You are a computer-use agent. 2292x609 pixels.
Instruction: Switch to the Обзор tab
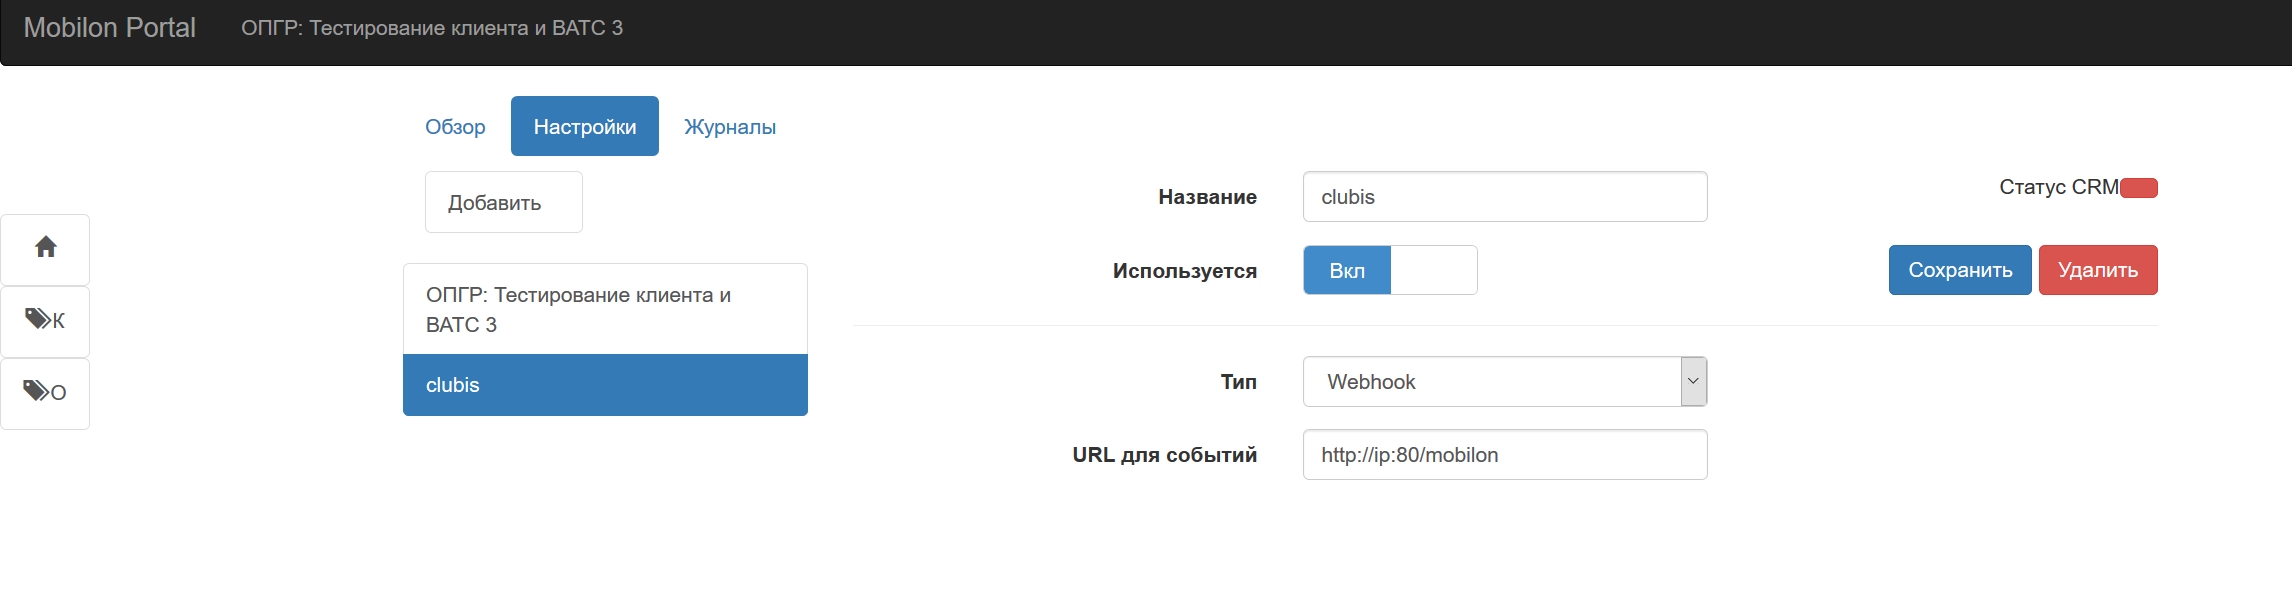click(455, 127)
